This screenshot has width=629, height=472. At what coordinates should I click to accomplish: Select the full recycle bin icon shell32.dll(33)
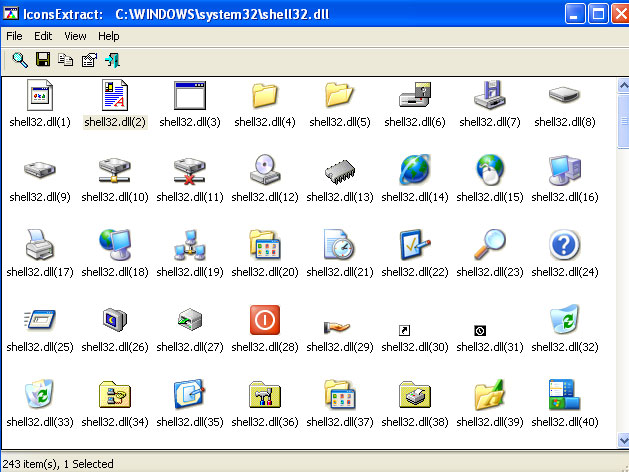point(39,394)
